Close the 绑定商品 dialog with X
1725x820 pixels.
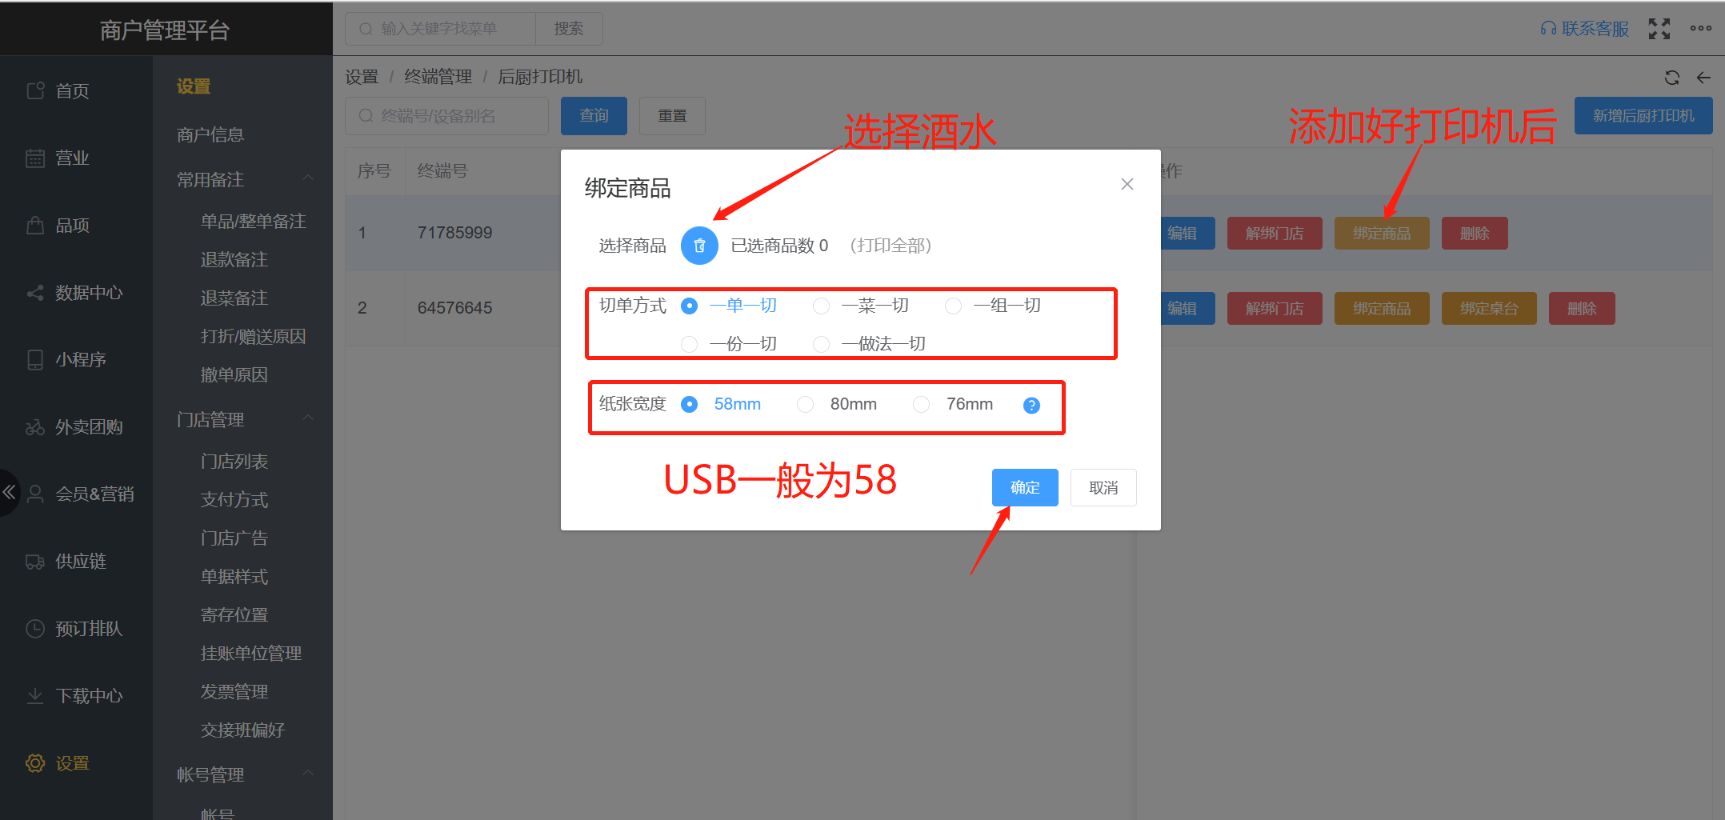[x=1127, y=184]
